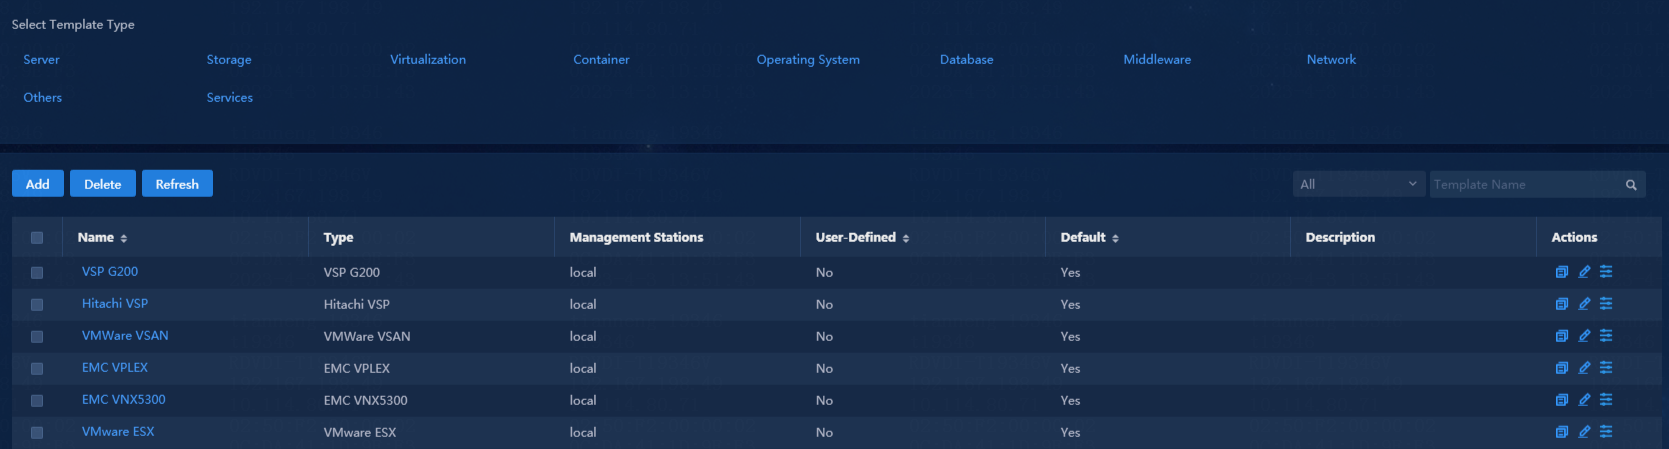1669x449 pixels.
Task: Click the copy icon for VSP G200
Action: coord(1561,272)
